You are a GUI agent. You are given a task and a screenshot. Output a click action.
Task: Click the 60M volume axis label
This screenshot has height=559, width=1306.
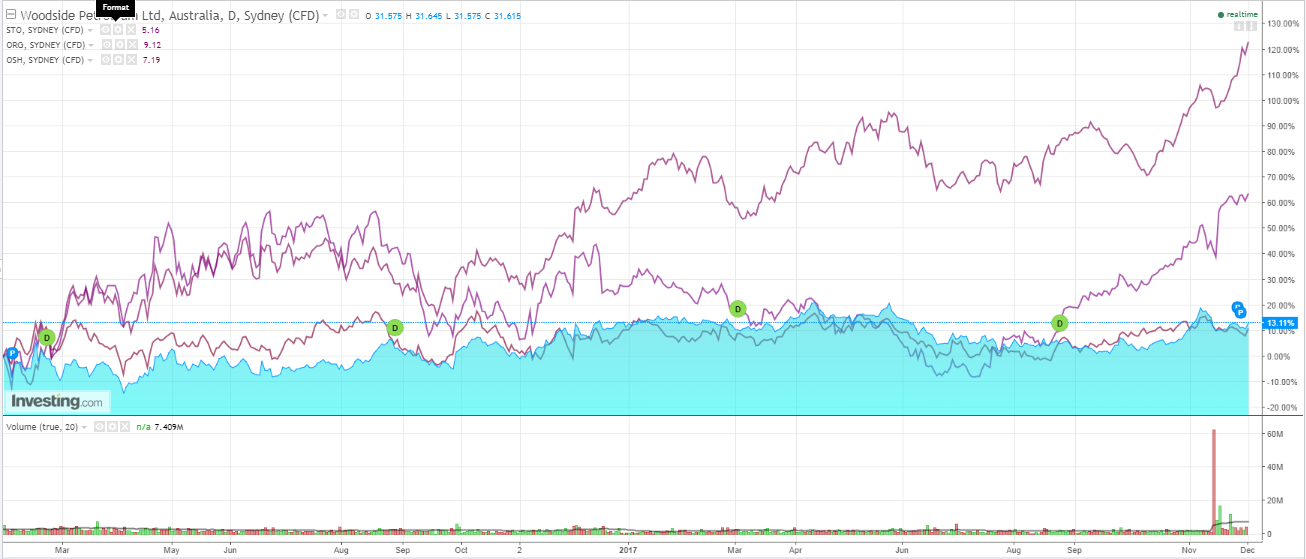1275,435
